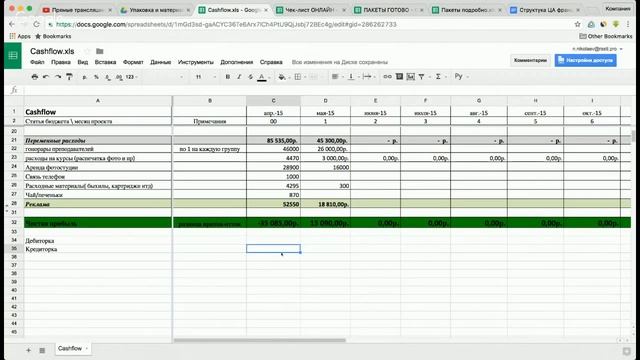Activate the paint format tool
The image size is (640, 360).
point(69,77)
